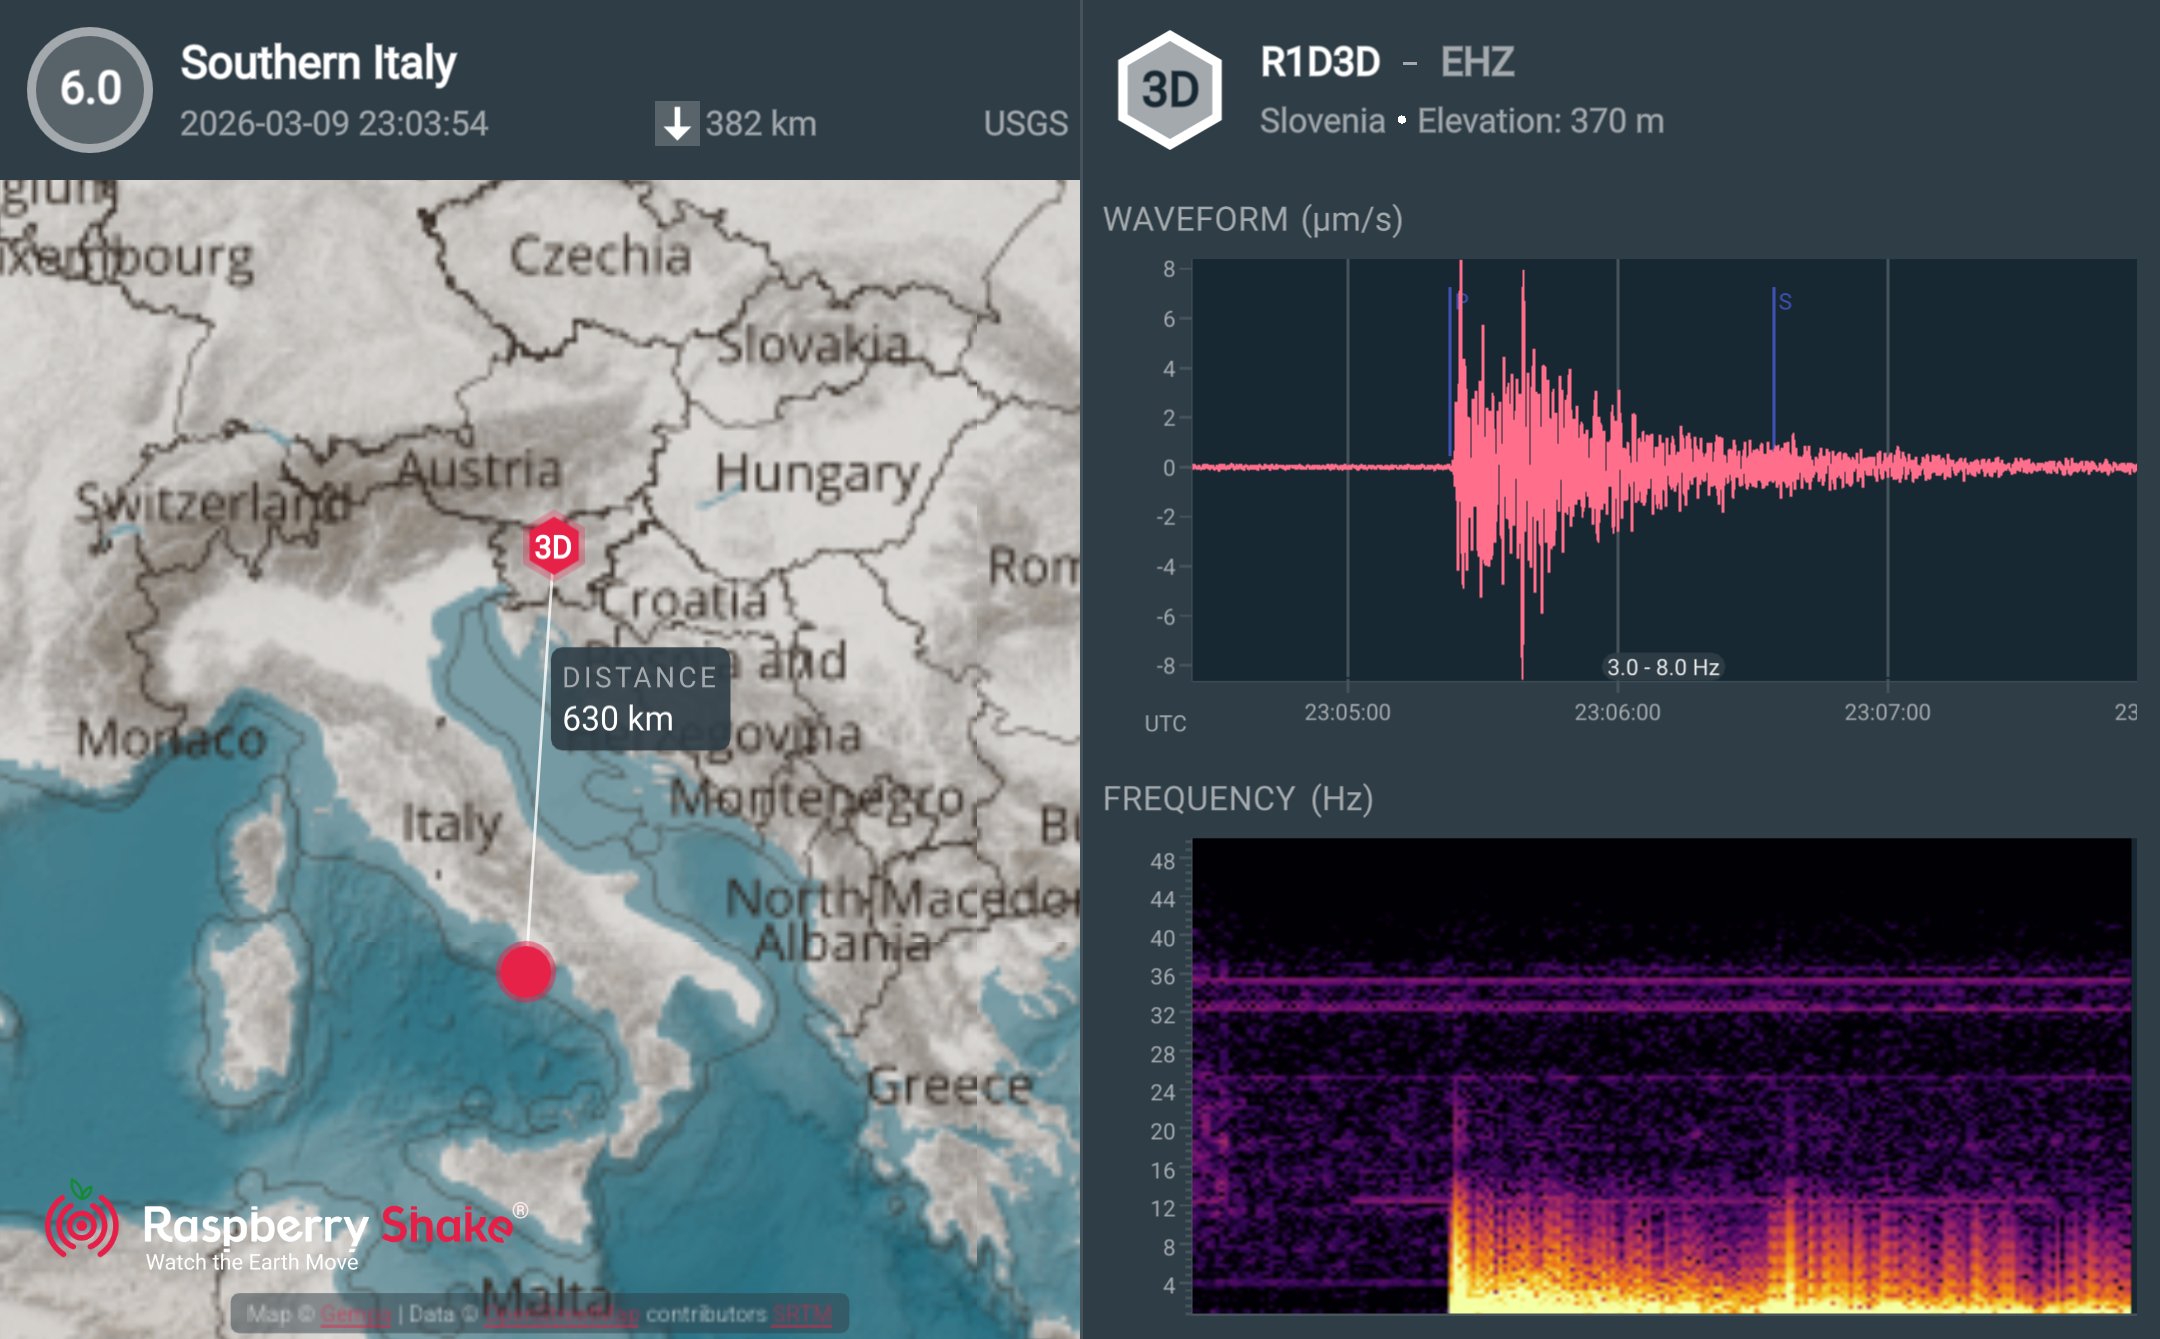This screenshot has width=2160, height=1339.
Task: Click the frequency spectrogram plot
Action: (1660, 1075)
